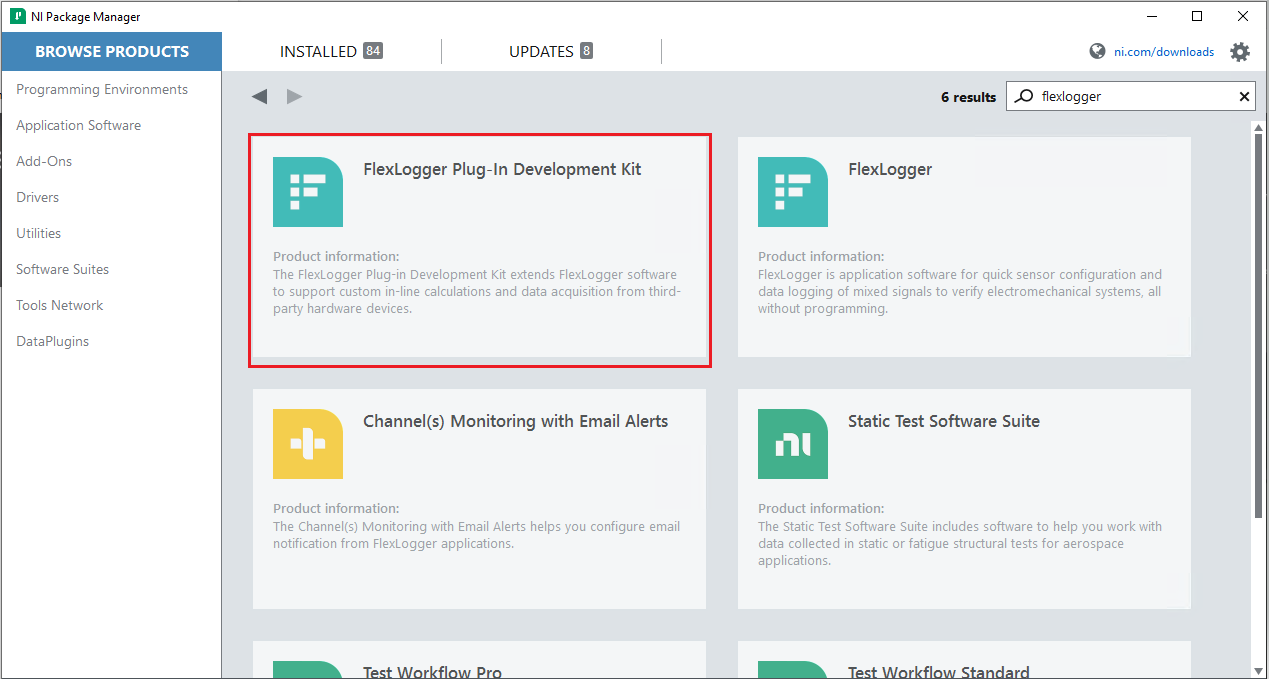Click the 8 updates count badge
Viewport: 1269px width, 679px height.
[x=586, y=51]
